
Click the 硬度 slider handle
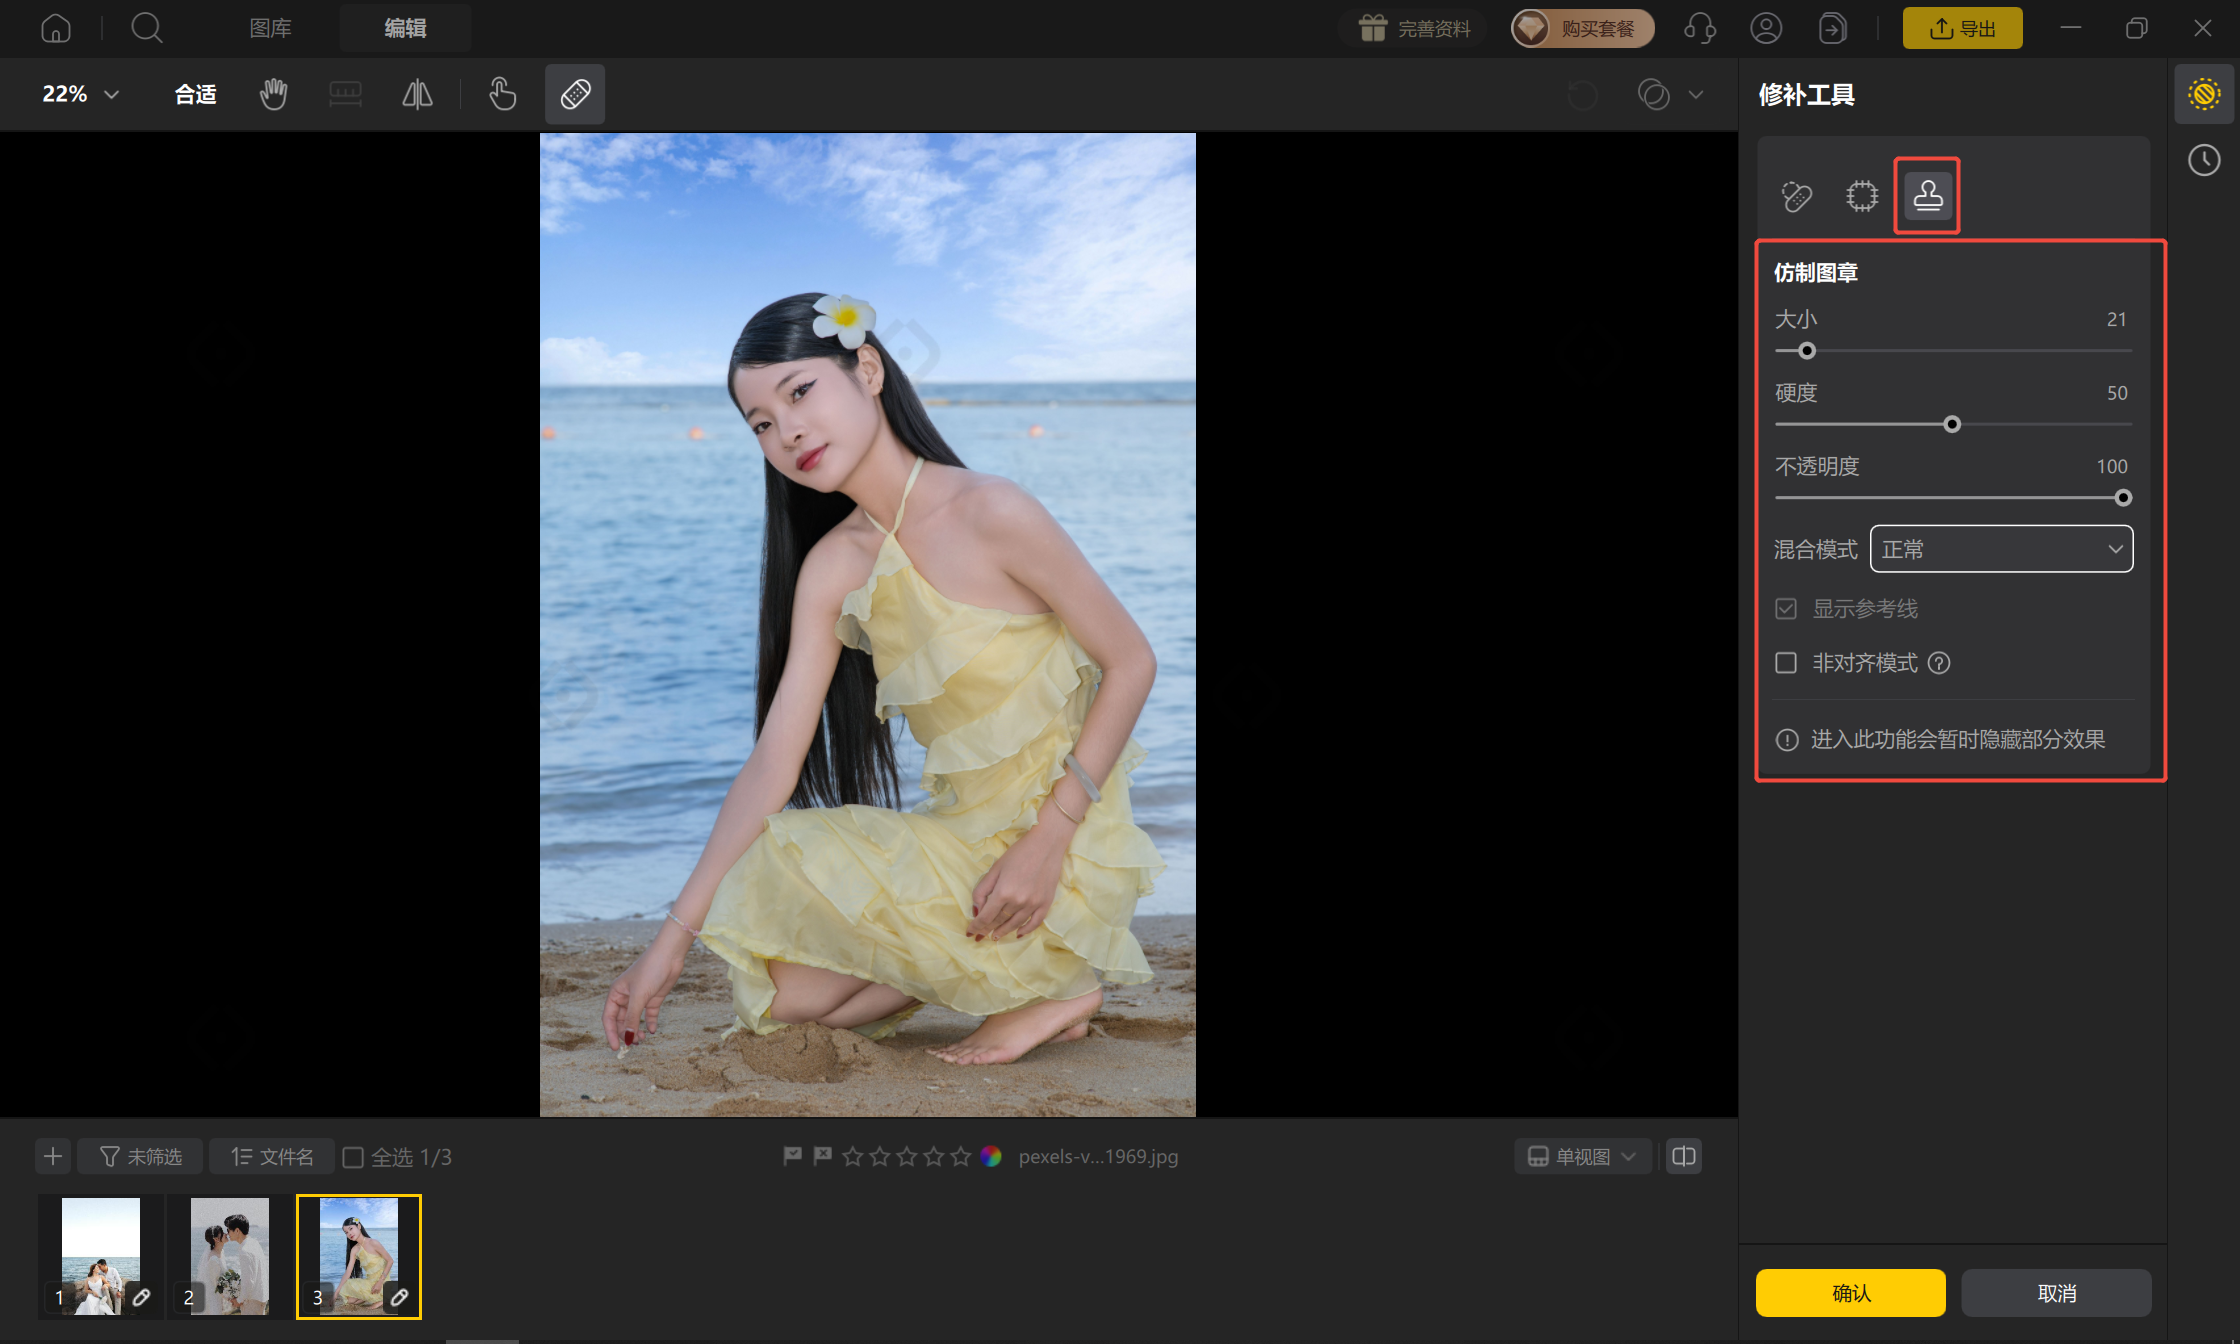click(x=1952, y=425)
